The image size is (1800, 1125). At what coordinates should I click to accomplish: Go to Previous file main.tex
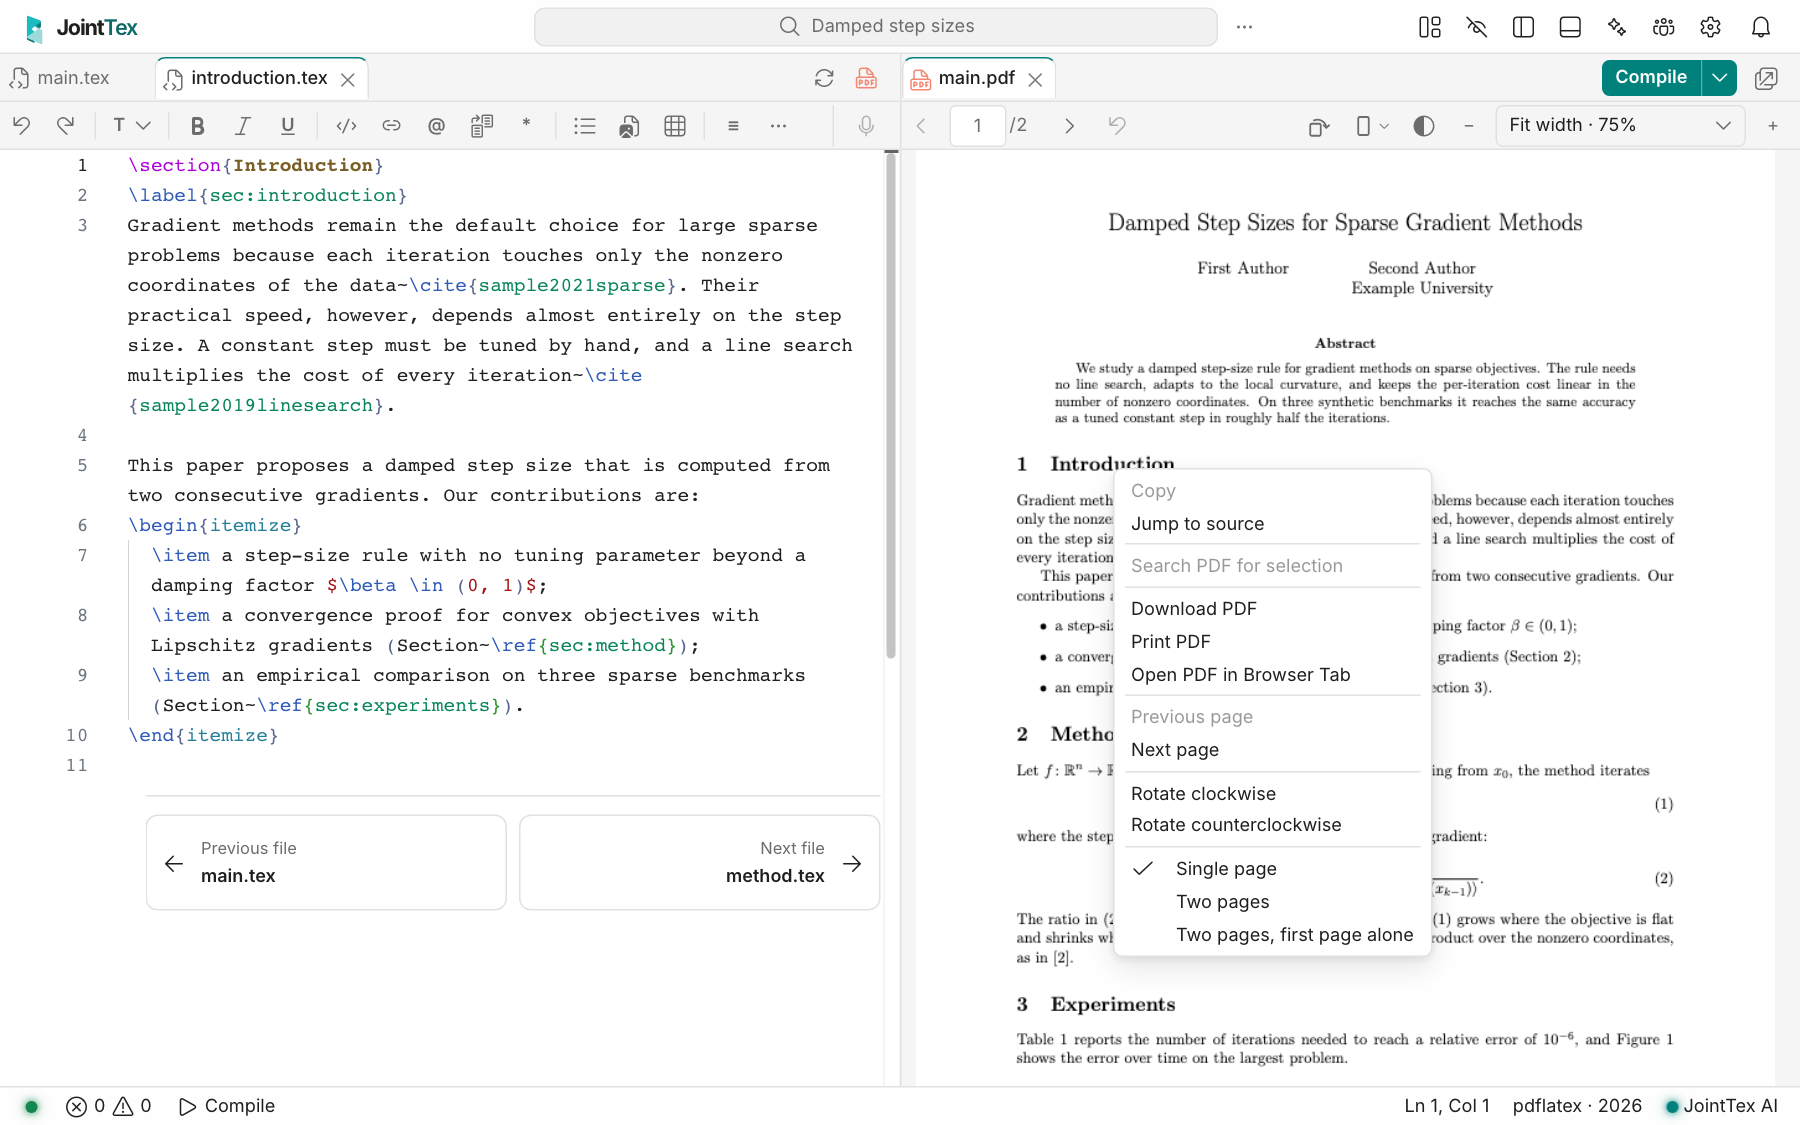326,862
